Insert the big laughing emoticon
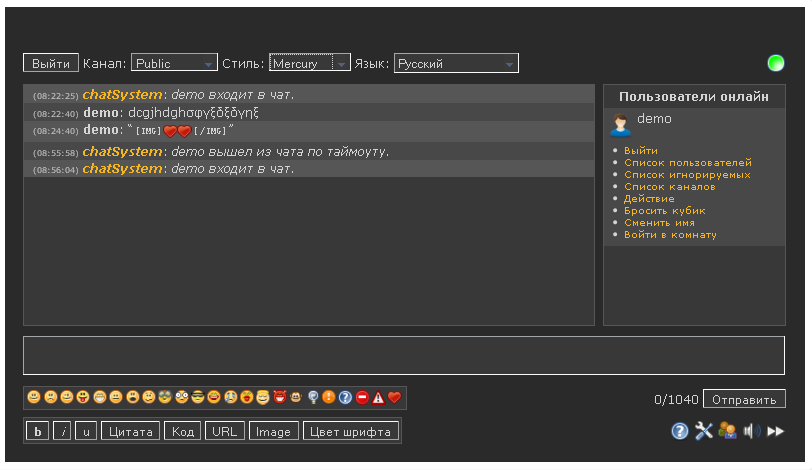 click(x=214, y=397)
